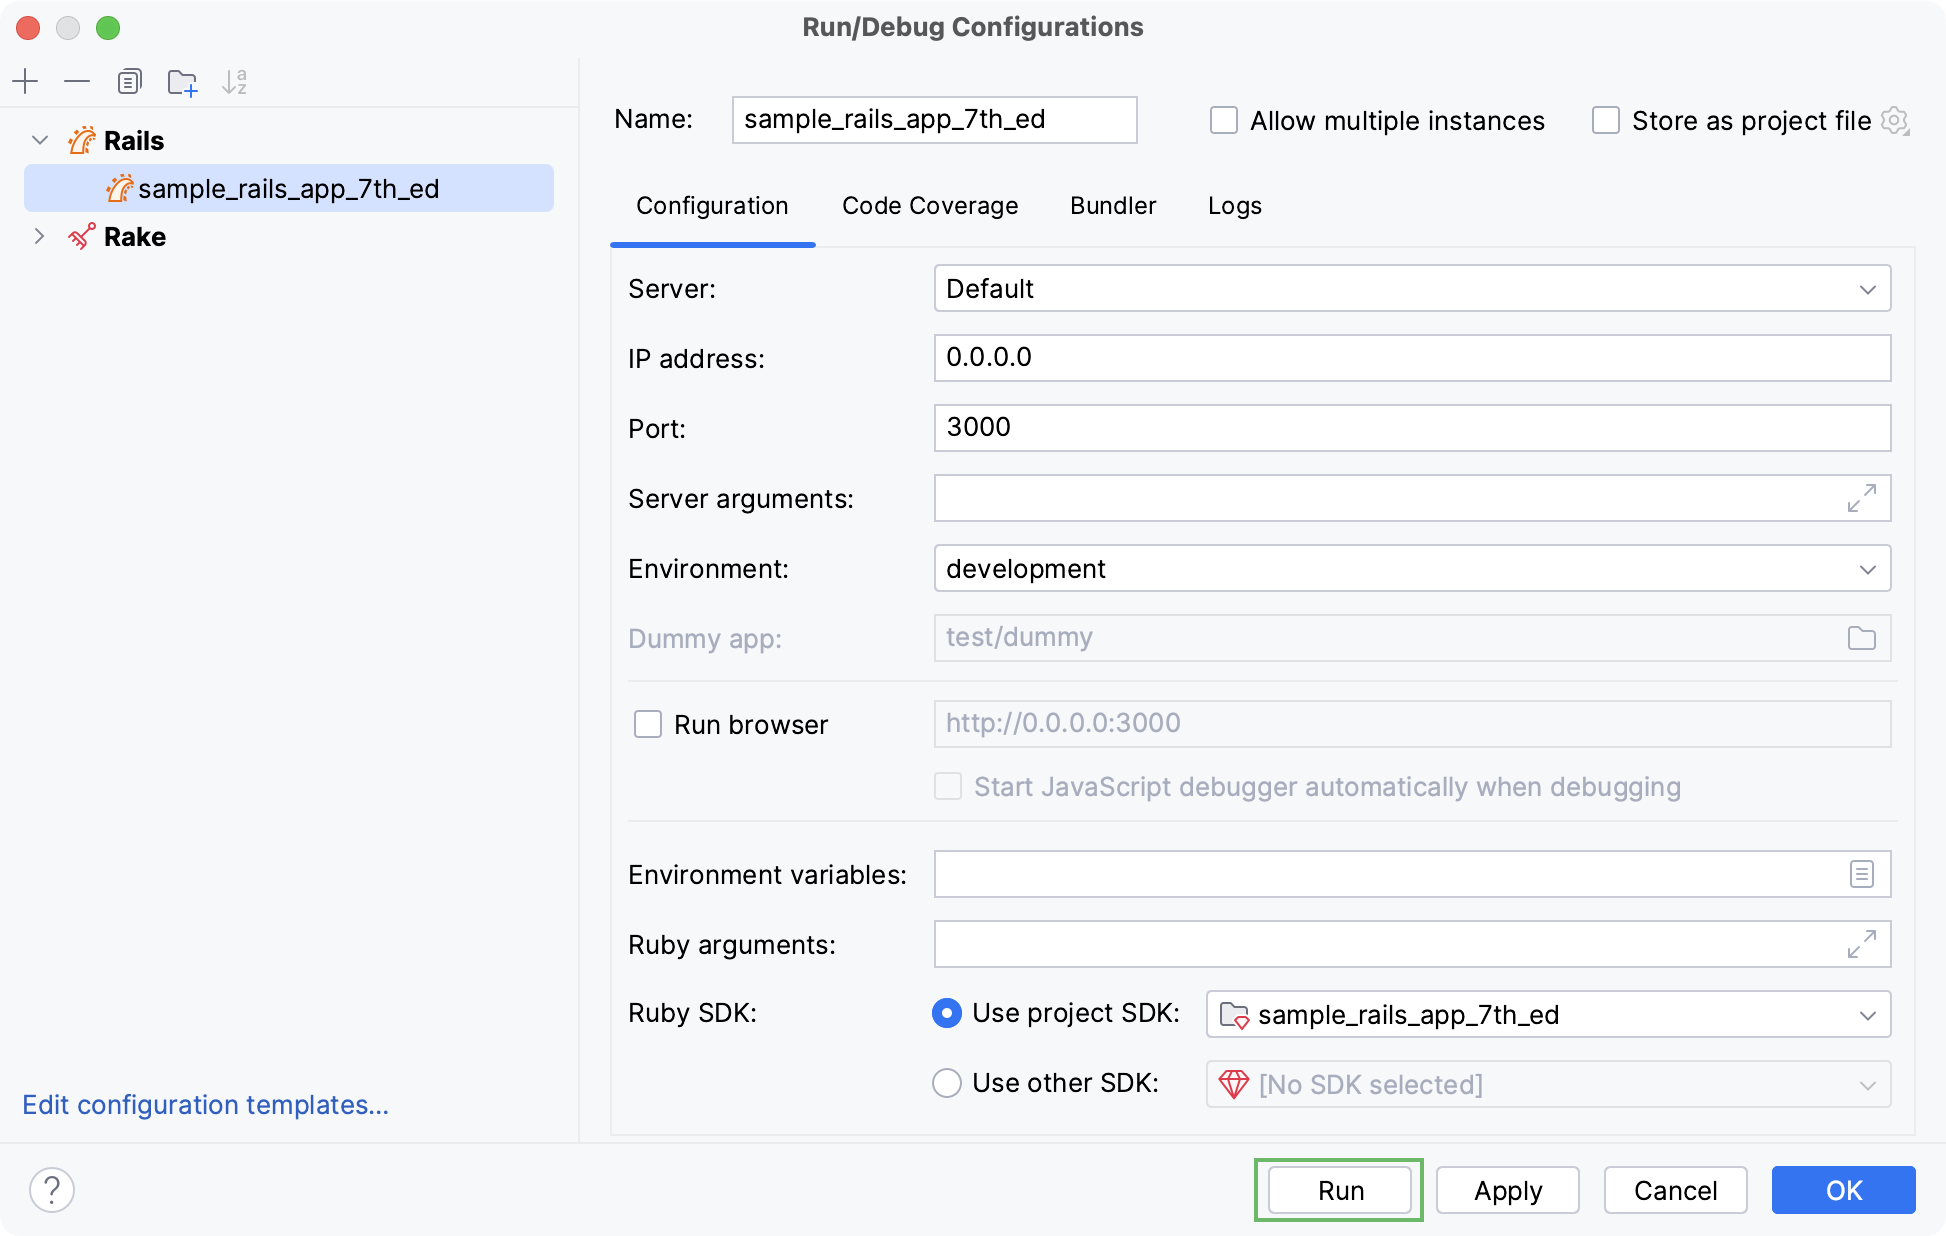Open the Environment dropdown
This screenshot has width=1946, height=1236.
[x=1866, y=568]
